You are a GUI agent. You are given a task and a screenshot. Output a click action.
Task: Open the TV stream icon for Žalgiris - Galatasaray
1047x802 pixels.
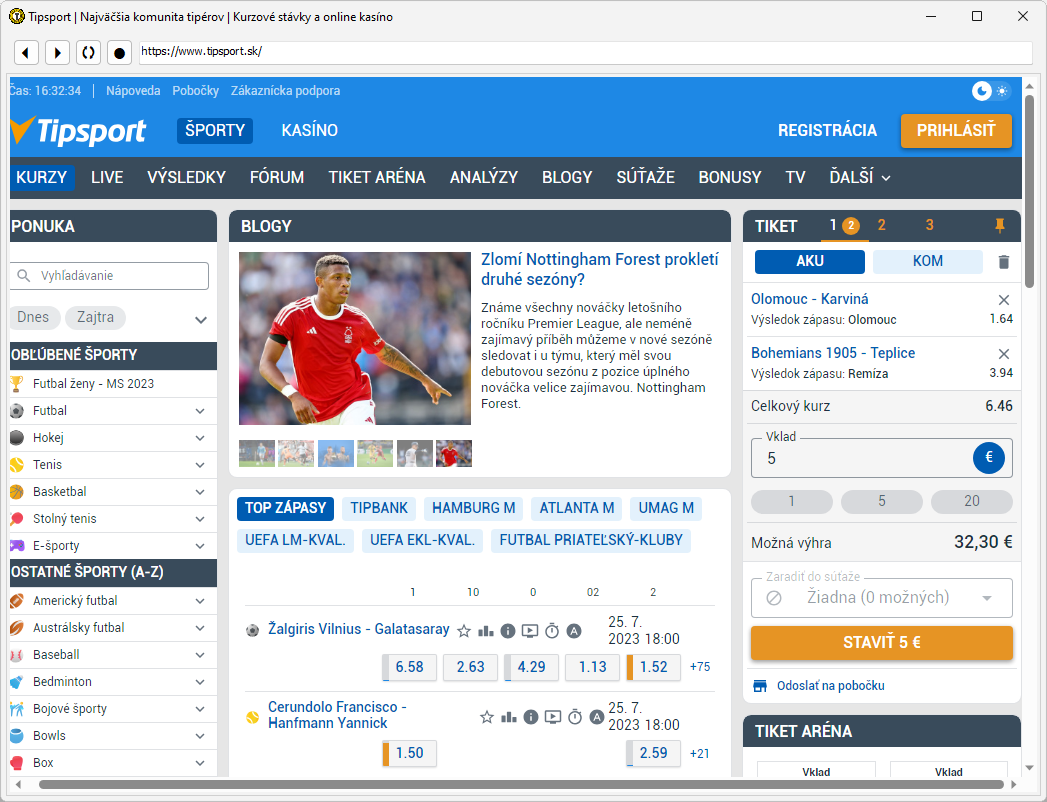pyautogui.click(x=530, y=631)
